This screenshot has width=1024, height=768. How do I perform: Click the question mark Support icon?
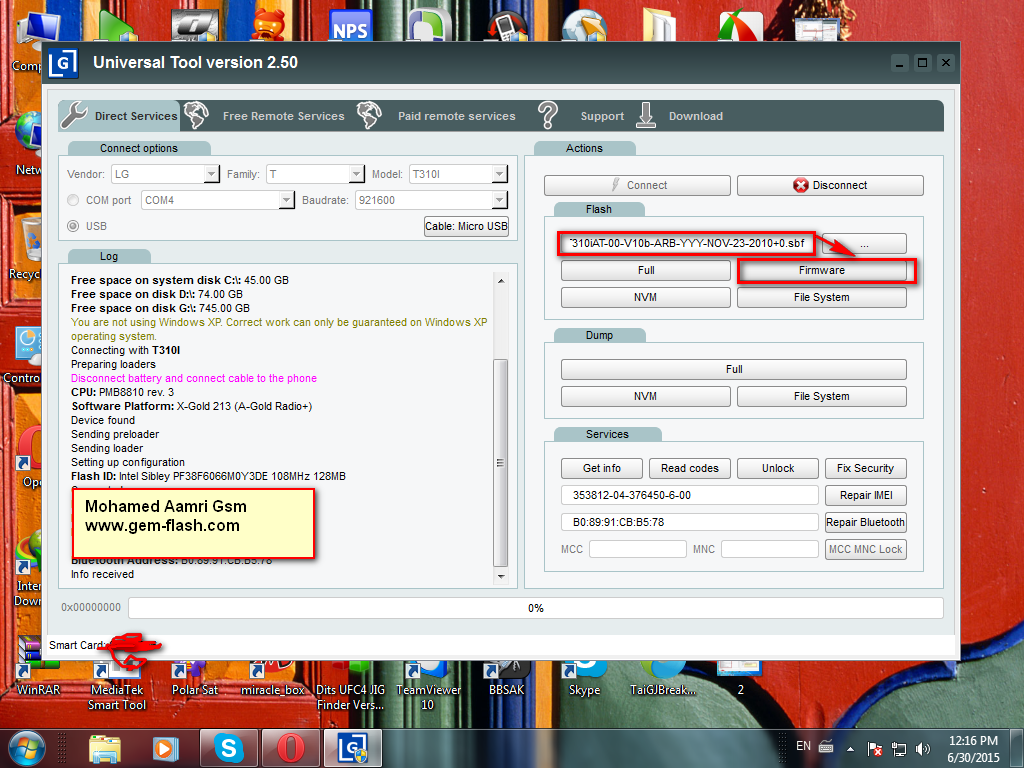click(x=548, y=116)
